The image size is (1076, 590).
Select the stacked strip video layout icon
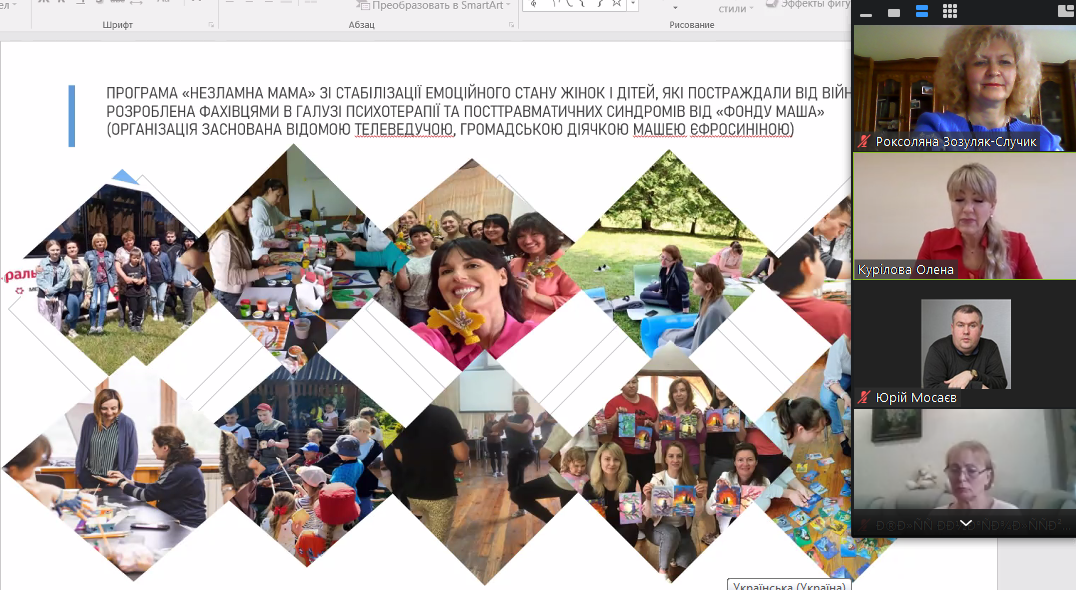[921, 12]
